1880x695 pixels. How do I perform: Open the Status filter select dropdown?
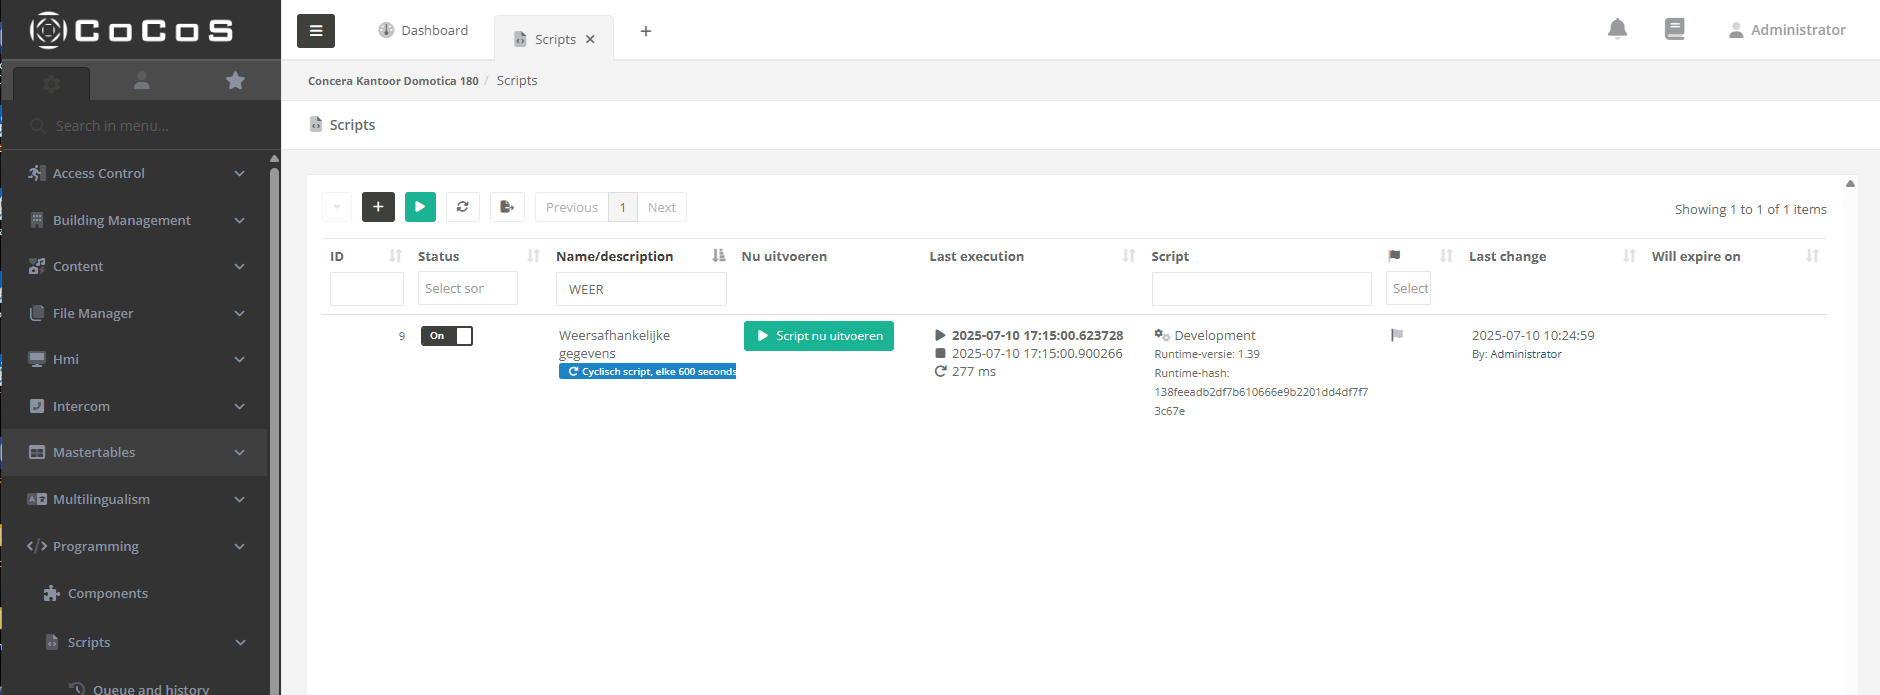pyautogui.click(x=467, y=288)
